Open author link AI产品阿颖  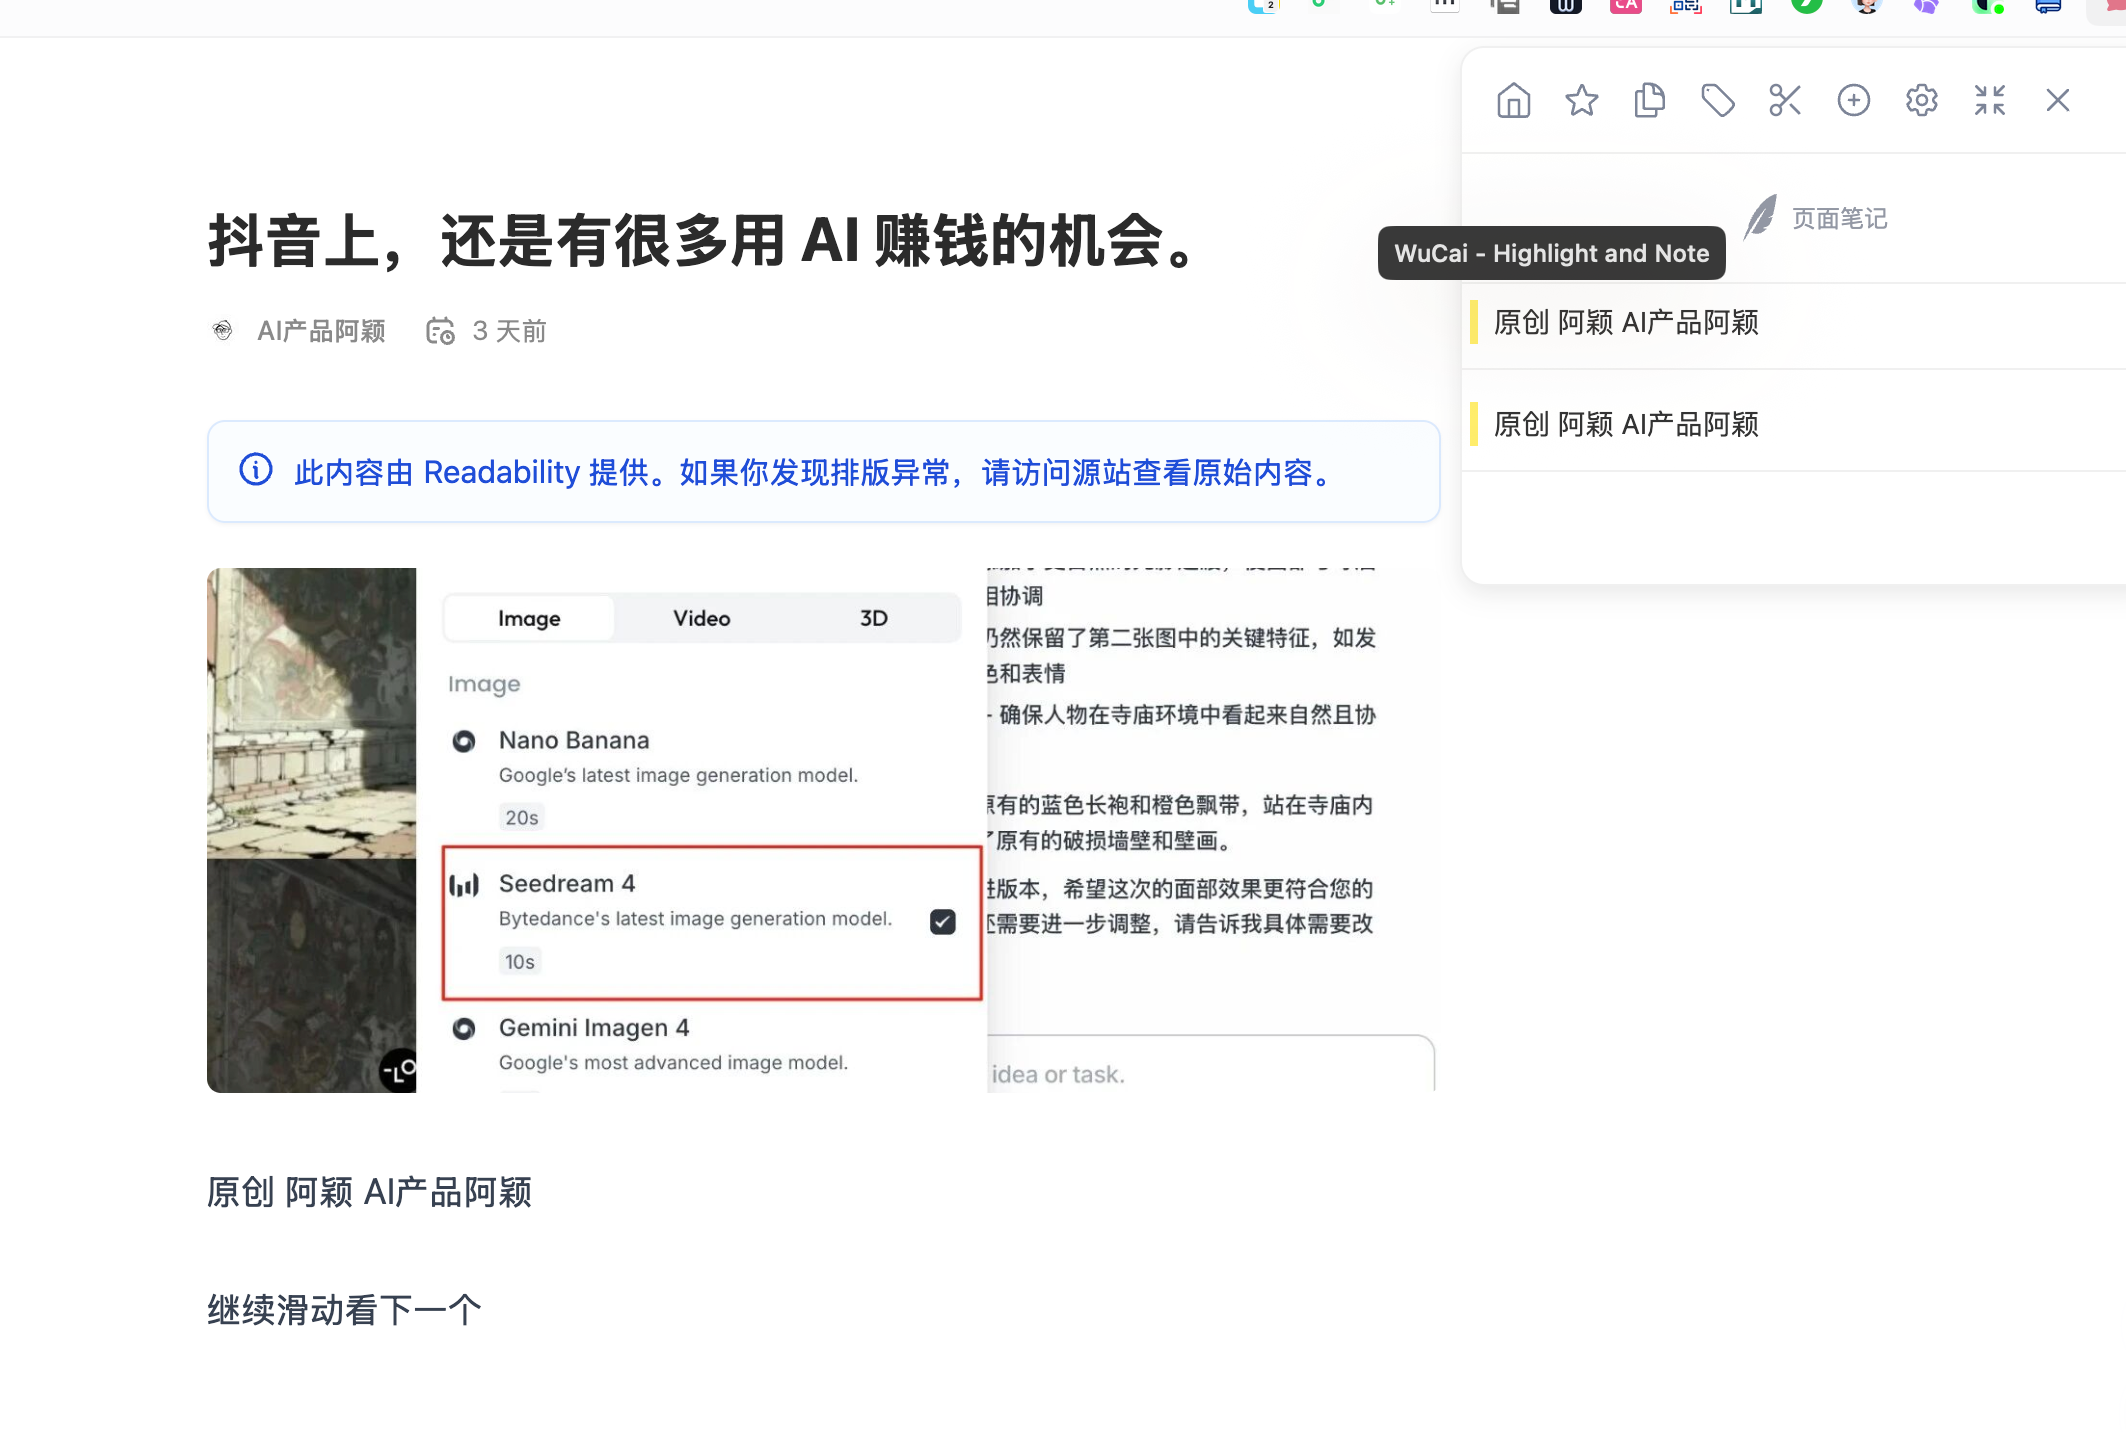pos(321,331)
